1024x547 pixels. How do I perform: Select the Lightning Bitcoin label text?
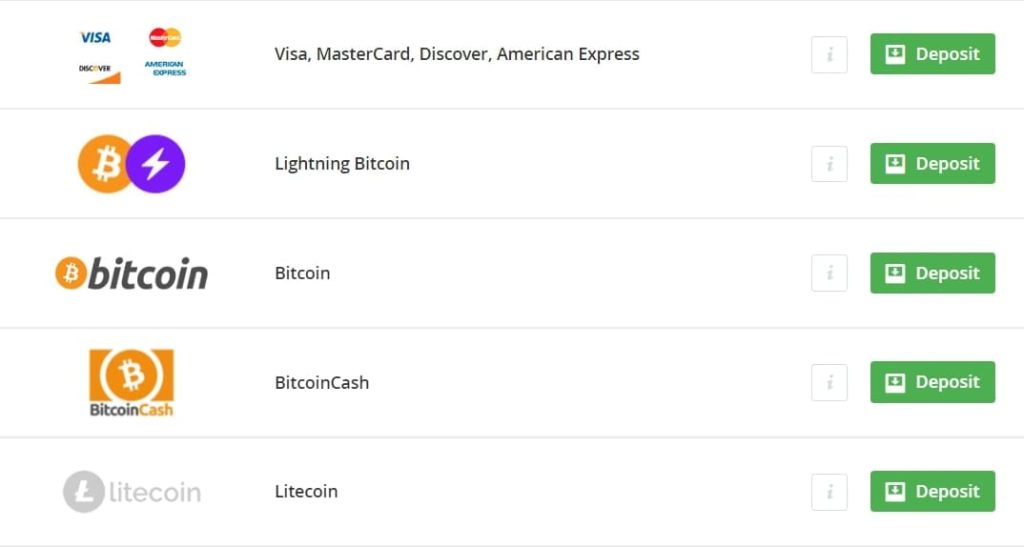pos(342,164)
